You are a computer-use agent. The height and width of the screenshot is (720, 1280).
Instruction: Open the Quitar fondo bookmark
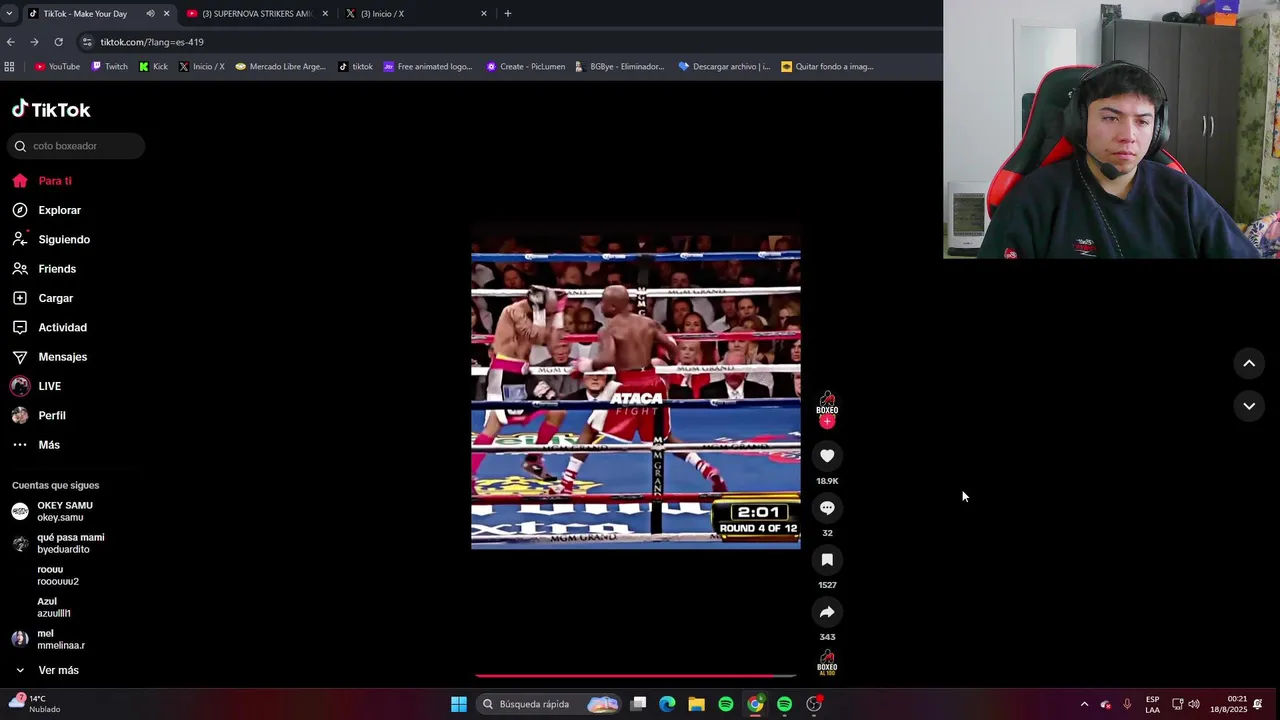pos(827,67)
